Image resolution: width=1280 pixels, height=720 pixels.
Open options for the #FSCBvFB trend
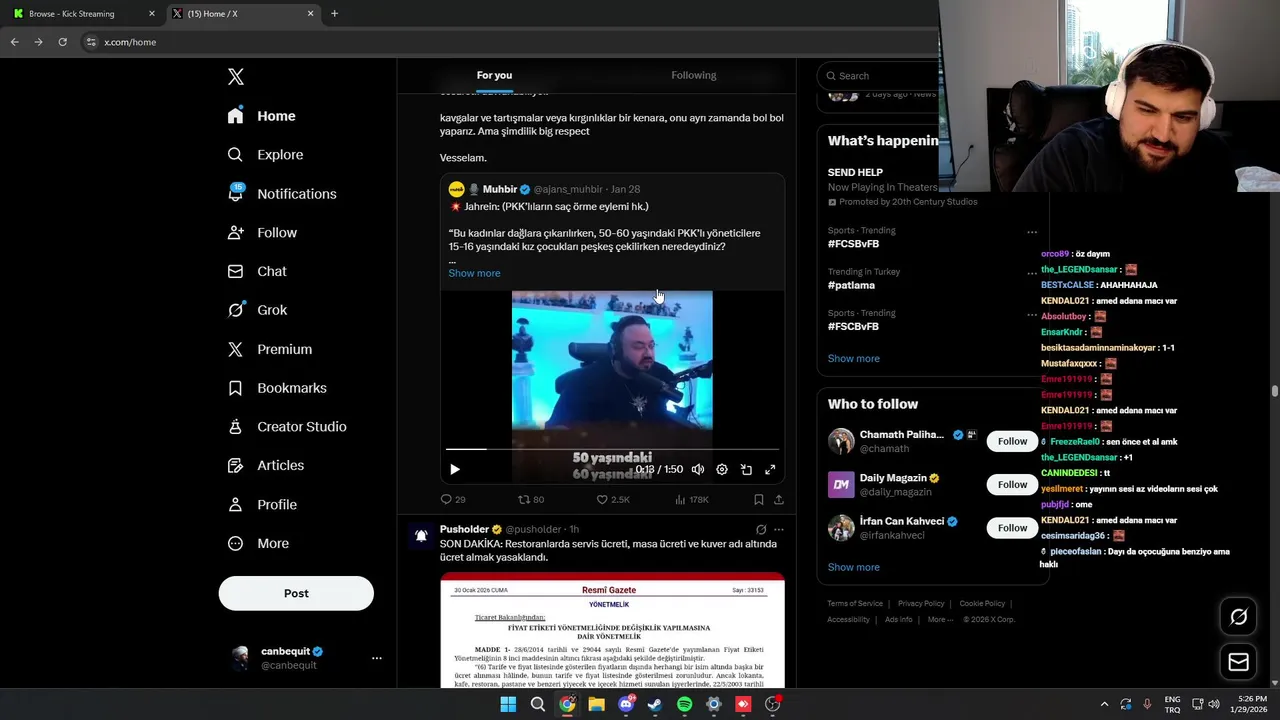pyautogui.click(x=1032, y=315)
